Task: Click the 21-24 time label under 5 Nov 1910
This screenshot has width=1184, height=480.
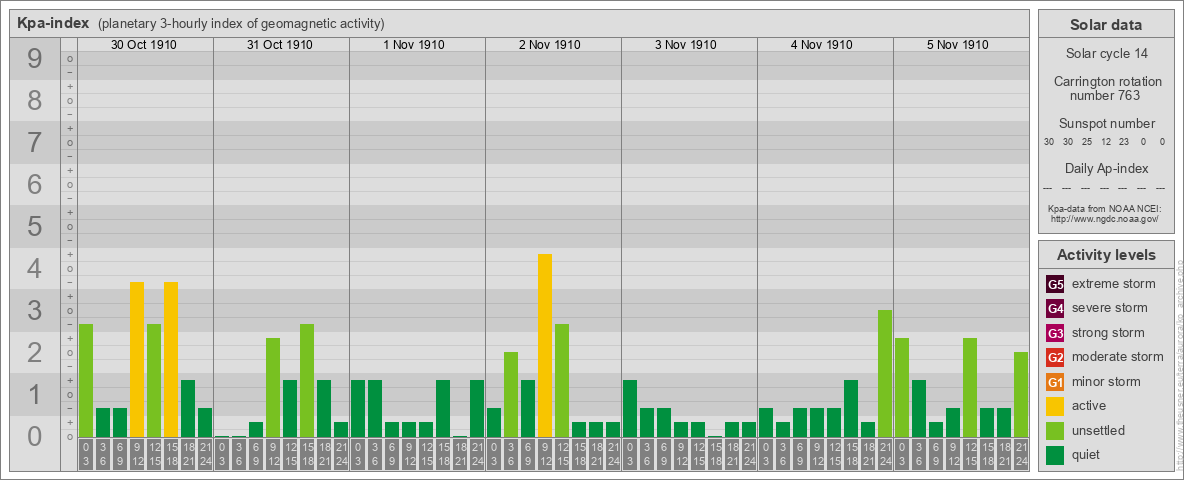Action: click(1020, 454)
